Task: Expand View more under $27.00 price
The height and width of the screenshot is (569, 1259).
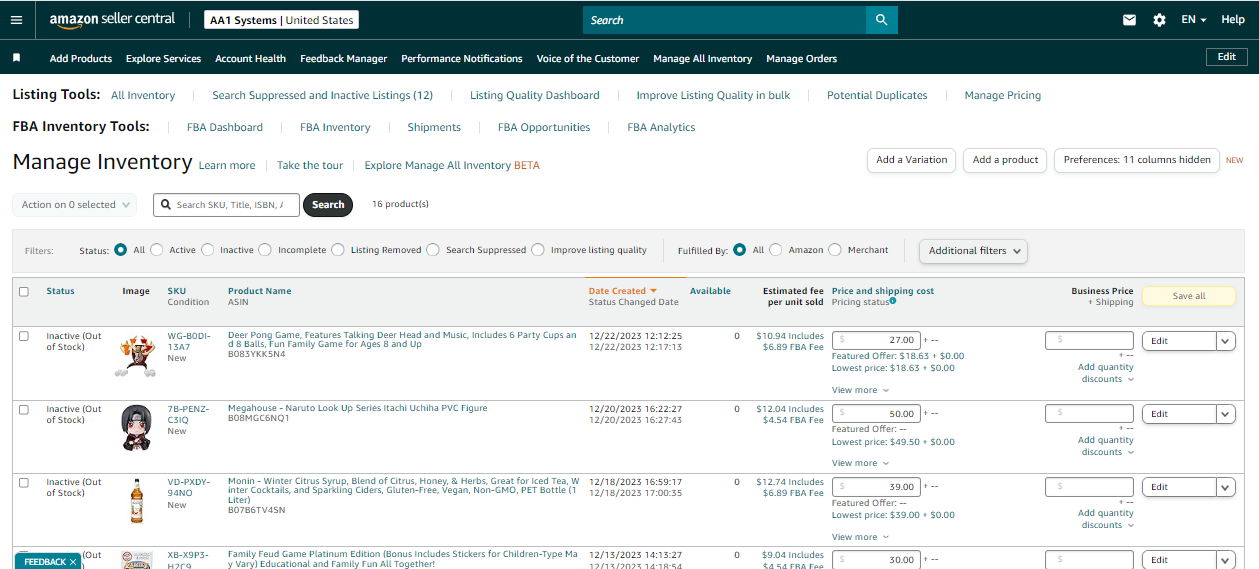Action: (x=860, y=390)
